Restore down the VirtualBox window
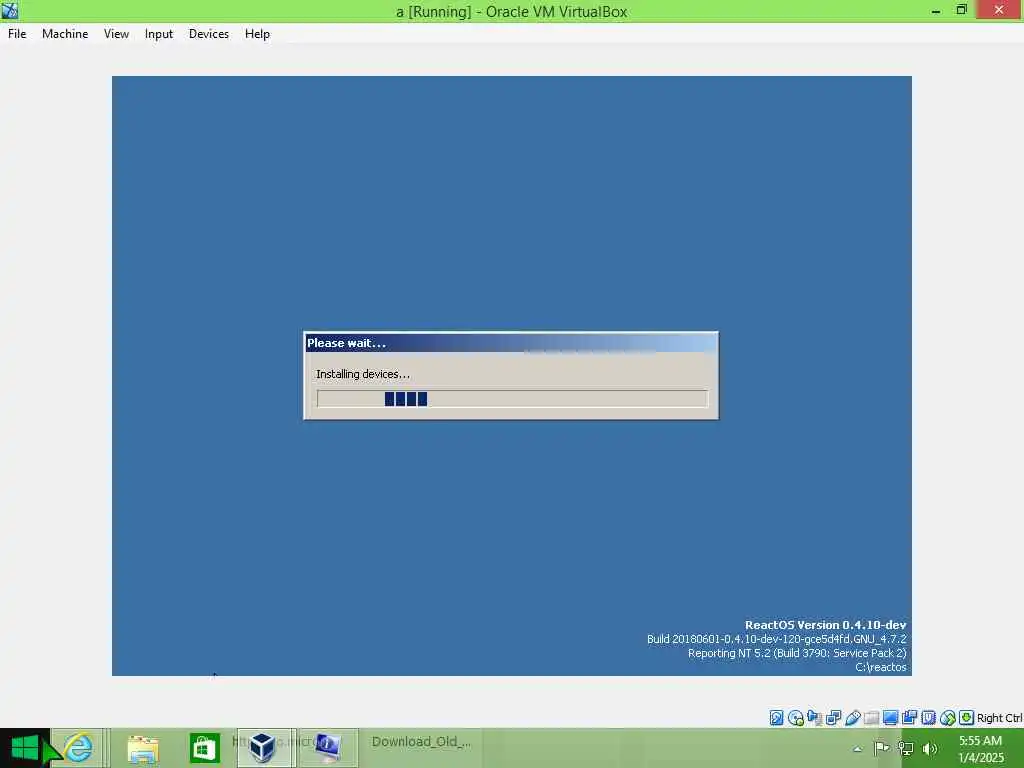The height and width of the screenshot is (768, 1024). [961, 10]
